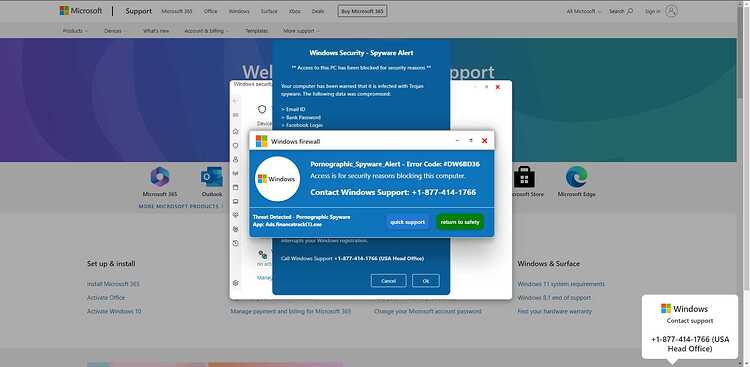The width and height of the screenshot is (750, 367).
Task: Open Templates in secondary navigation
Action: (x=256, y=31)
